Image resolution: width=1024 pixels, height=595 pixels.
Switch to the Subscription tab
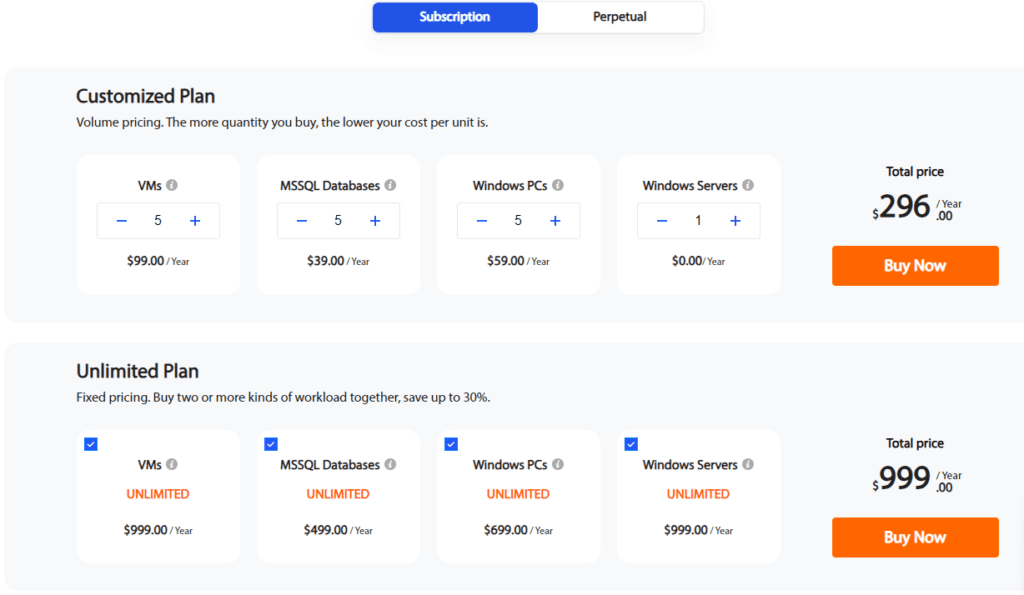click(x=455, y=17)
